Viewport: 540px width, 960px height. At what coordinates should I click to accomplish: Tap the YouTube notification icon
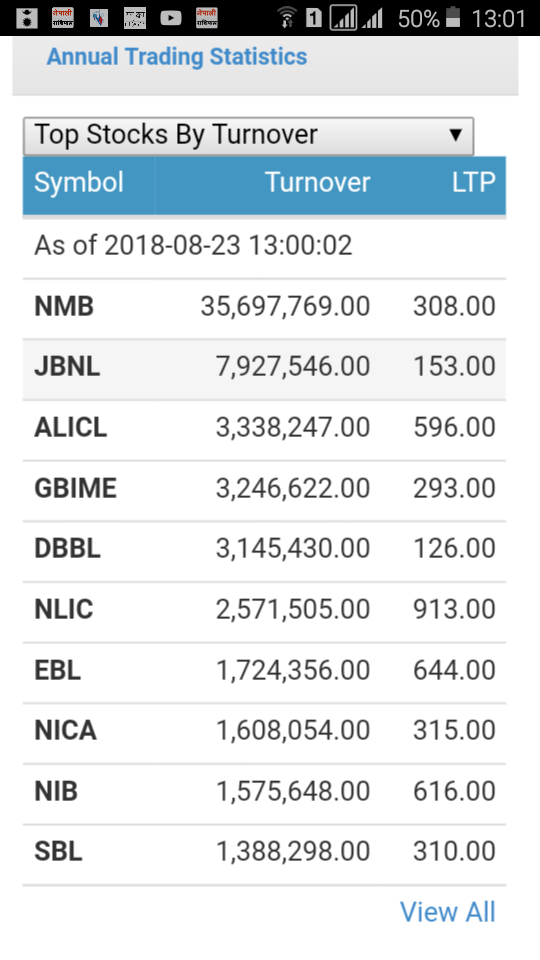click(171, 18)
